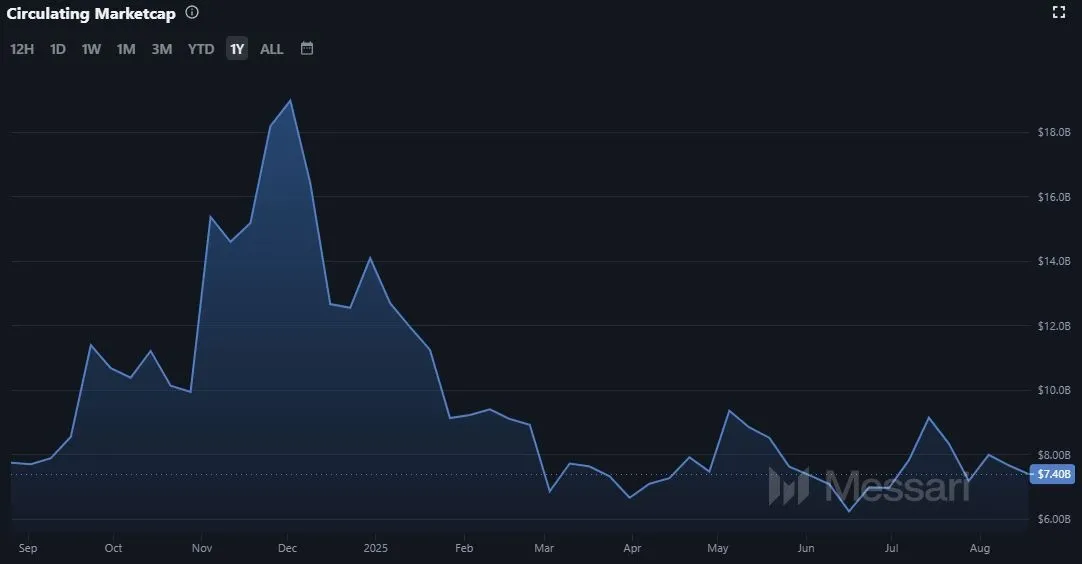Image resolution: width=1082 pixels, height=564 pixels.
Task: Click the Apr x-axis label
Action: [632, 548]
